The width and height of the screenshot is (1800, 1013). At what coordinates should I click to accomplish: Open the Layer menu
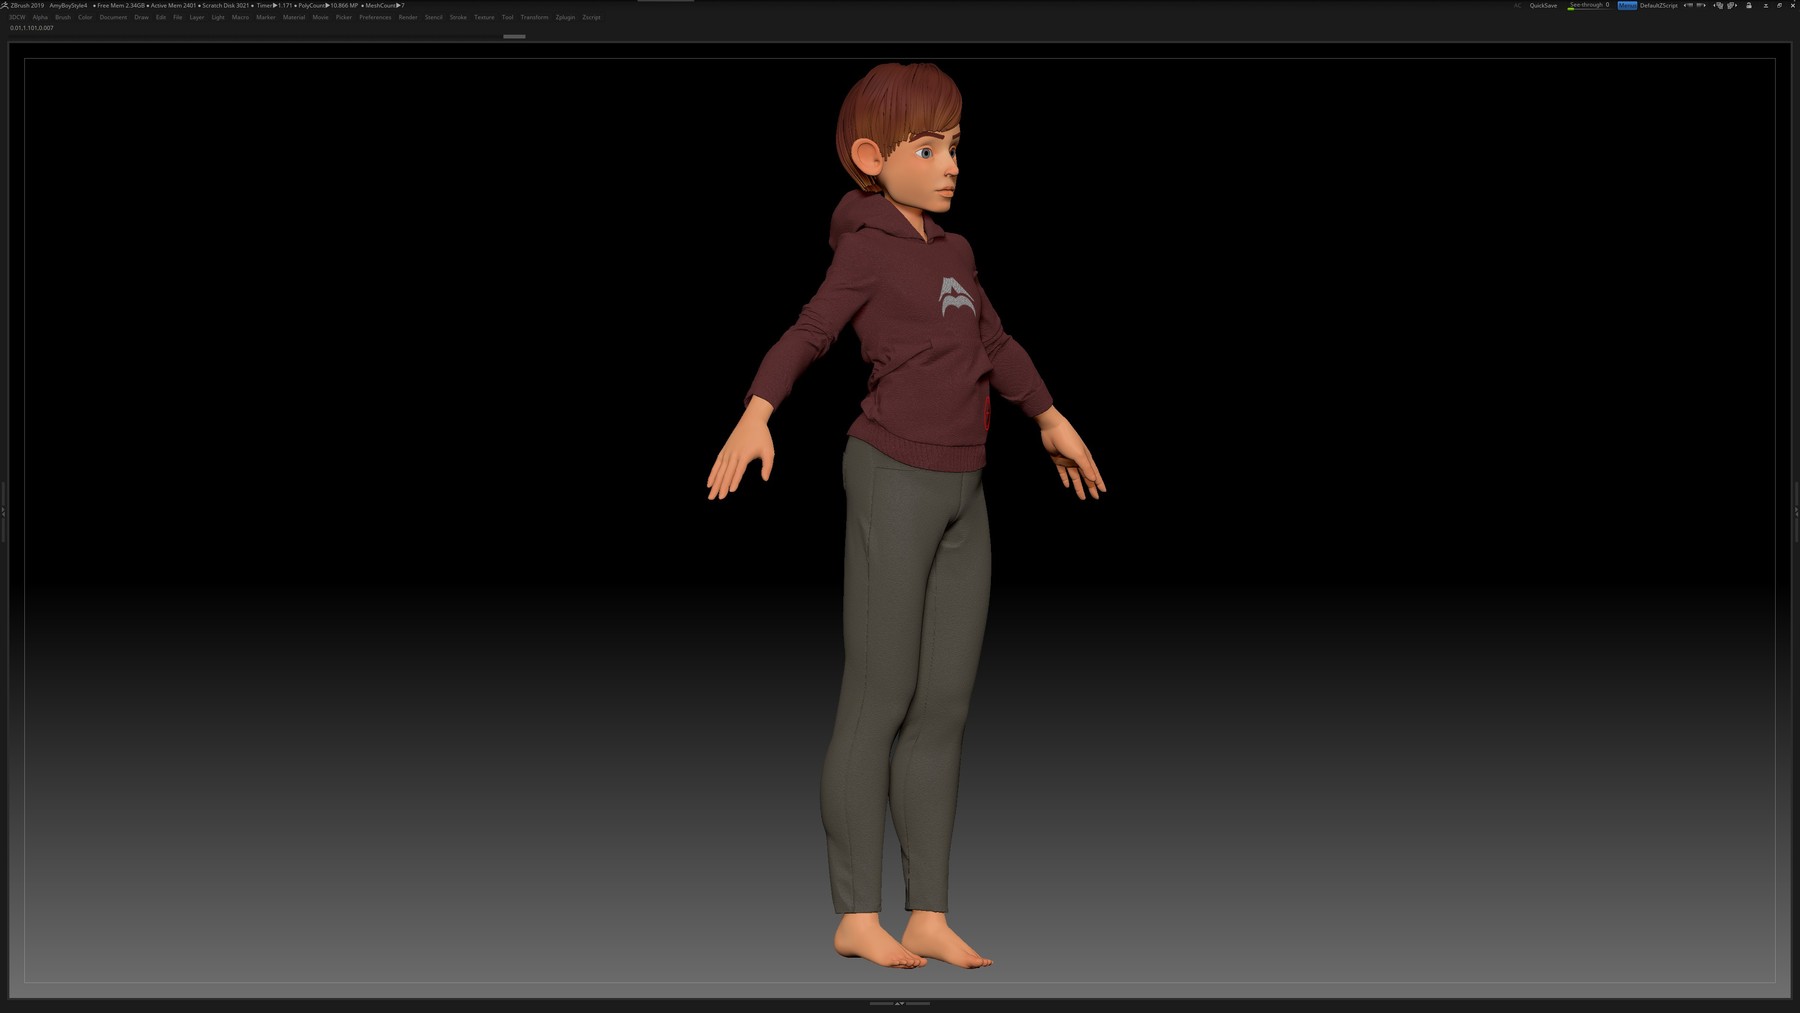click(197, 17)
